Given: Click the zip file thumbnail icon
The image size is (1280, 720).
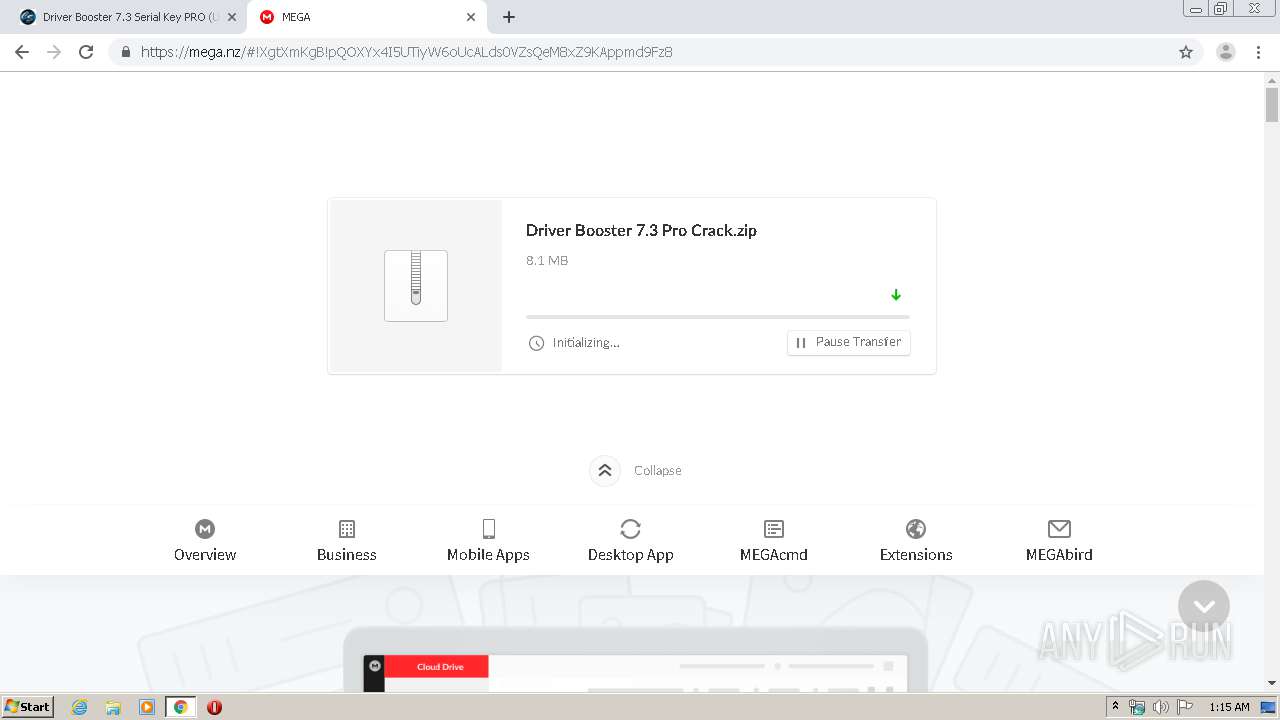Looking at the screenshot, I should click(416, 286).
